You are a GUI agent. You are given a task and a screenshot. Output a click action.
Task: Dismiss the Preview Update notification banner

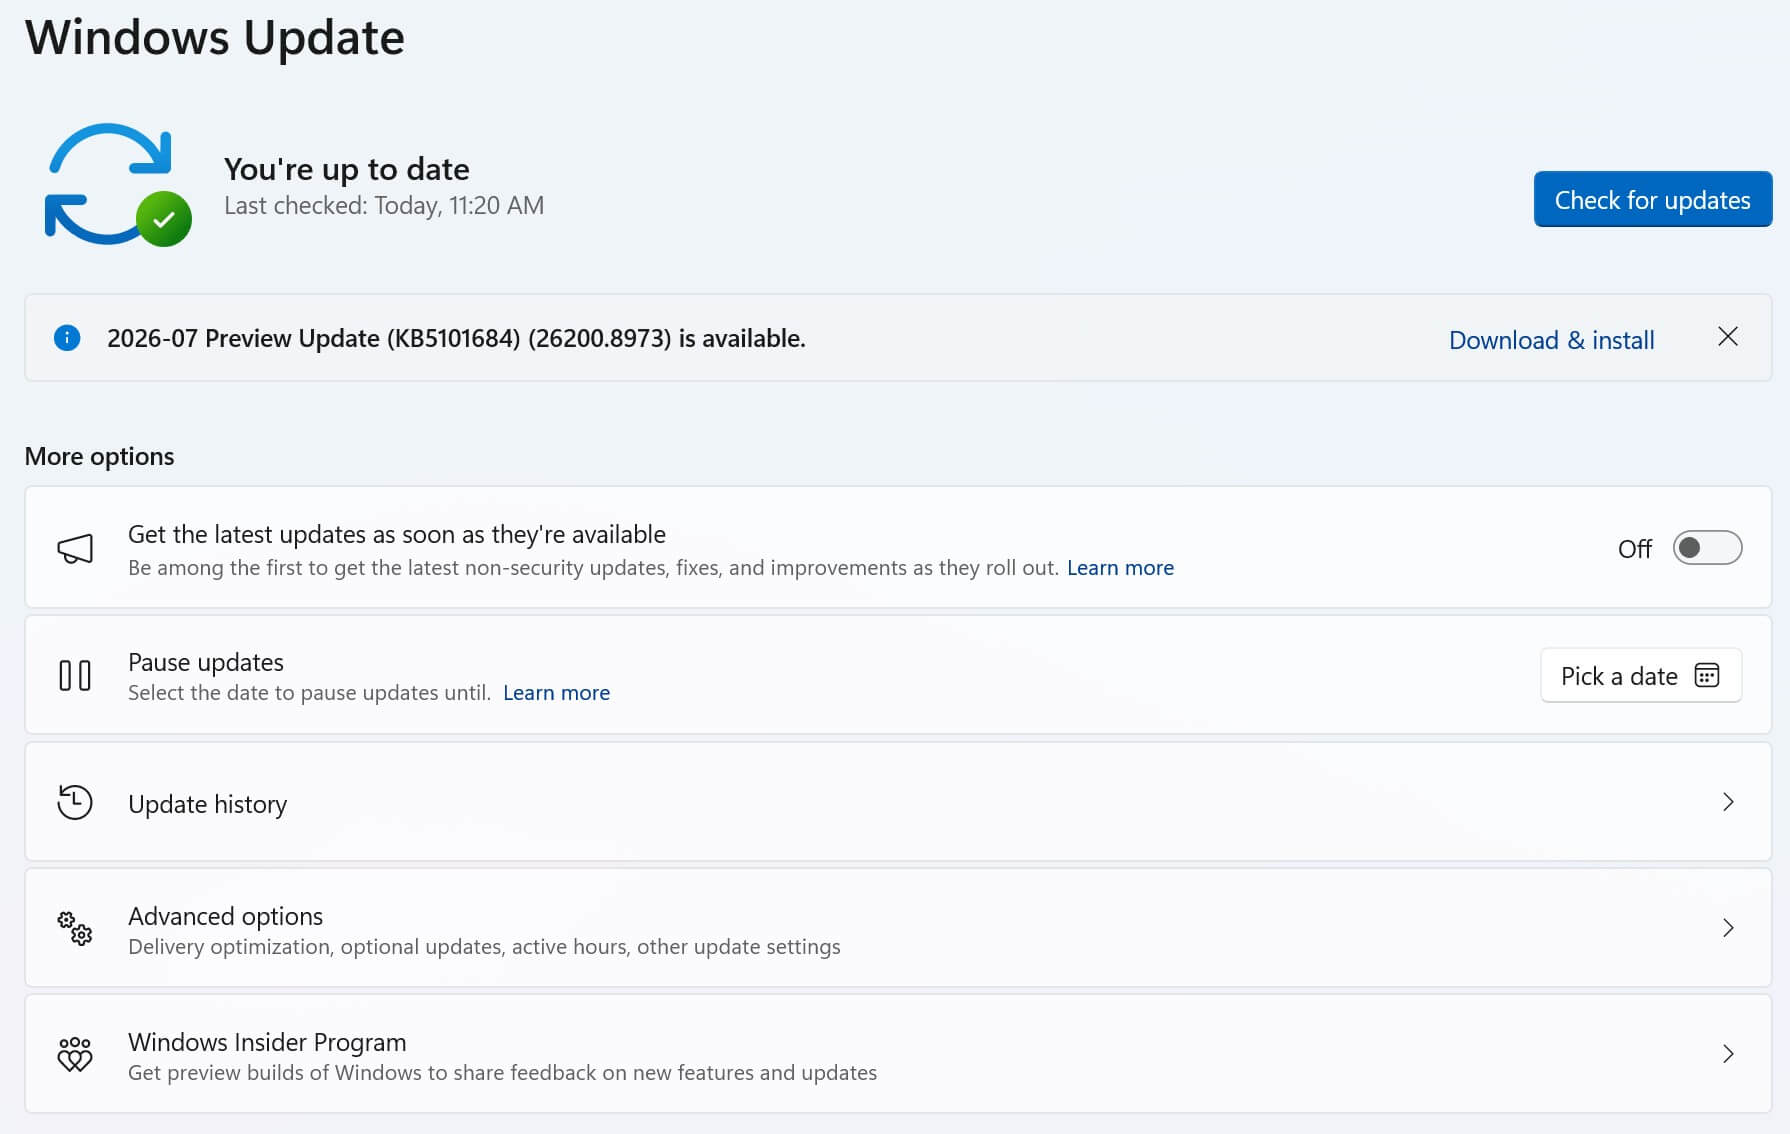(1727, 337)
